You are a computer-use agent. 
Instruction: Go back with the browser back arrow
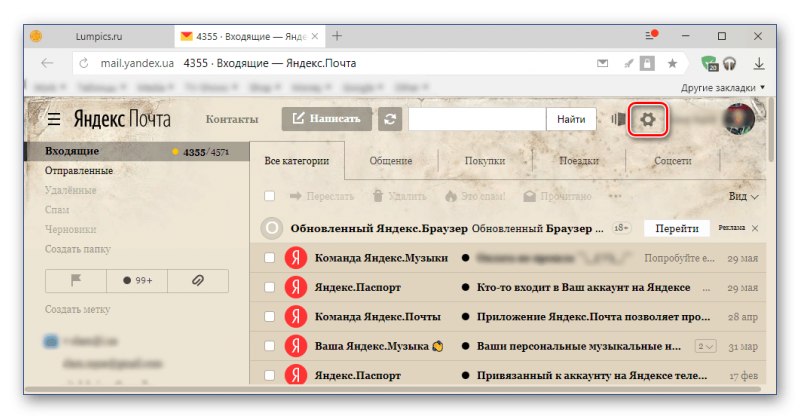pos(47,63)
